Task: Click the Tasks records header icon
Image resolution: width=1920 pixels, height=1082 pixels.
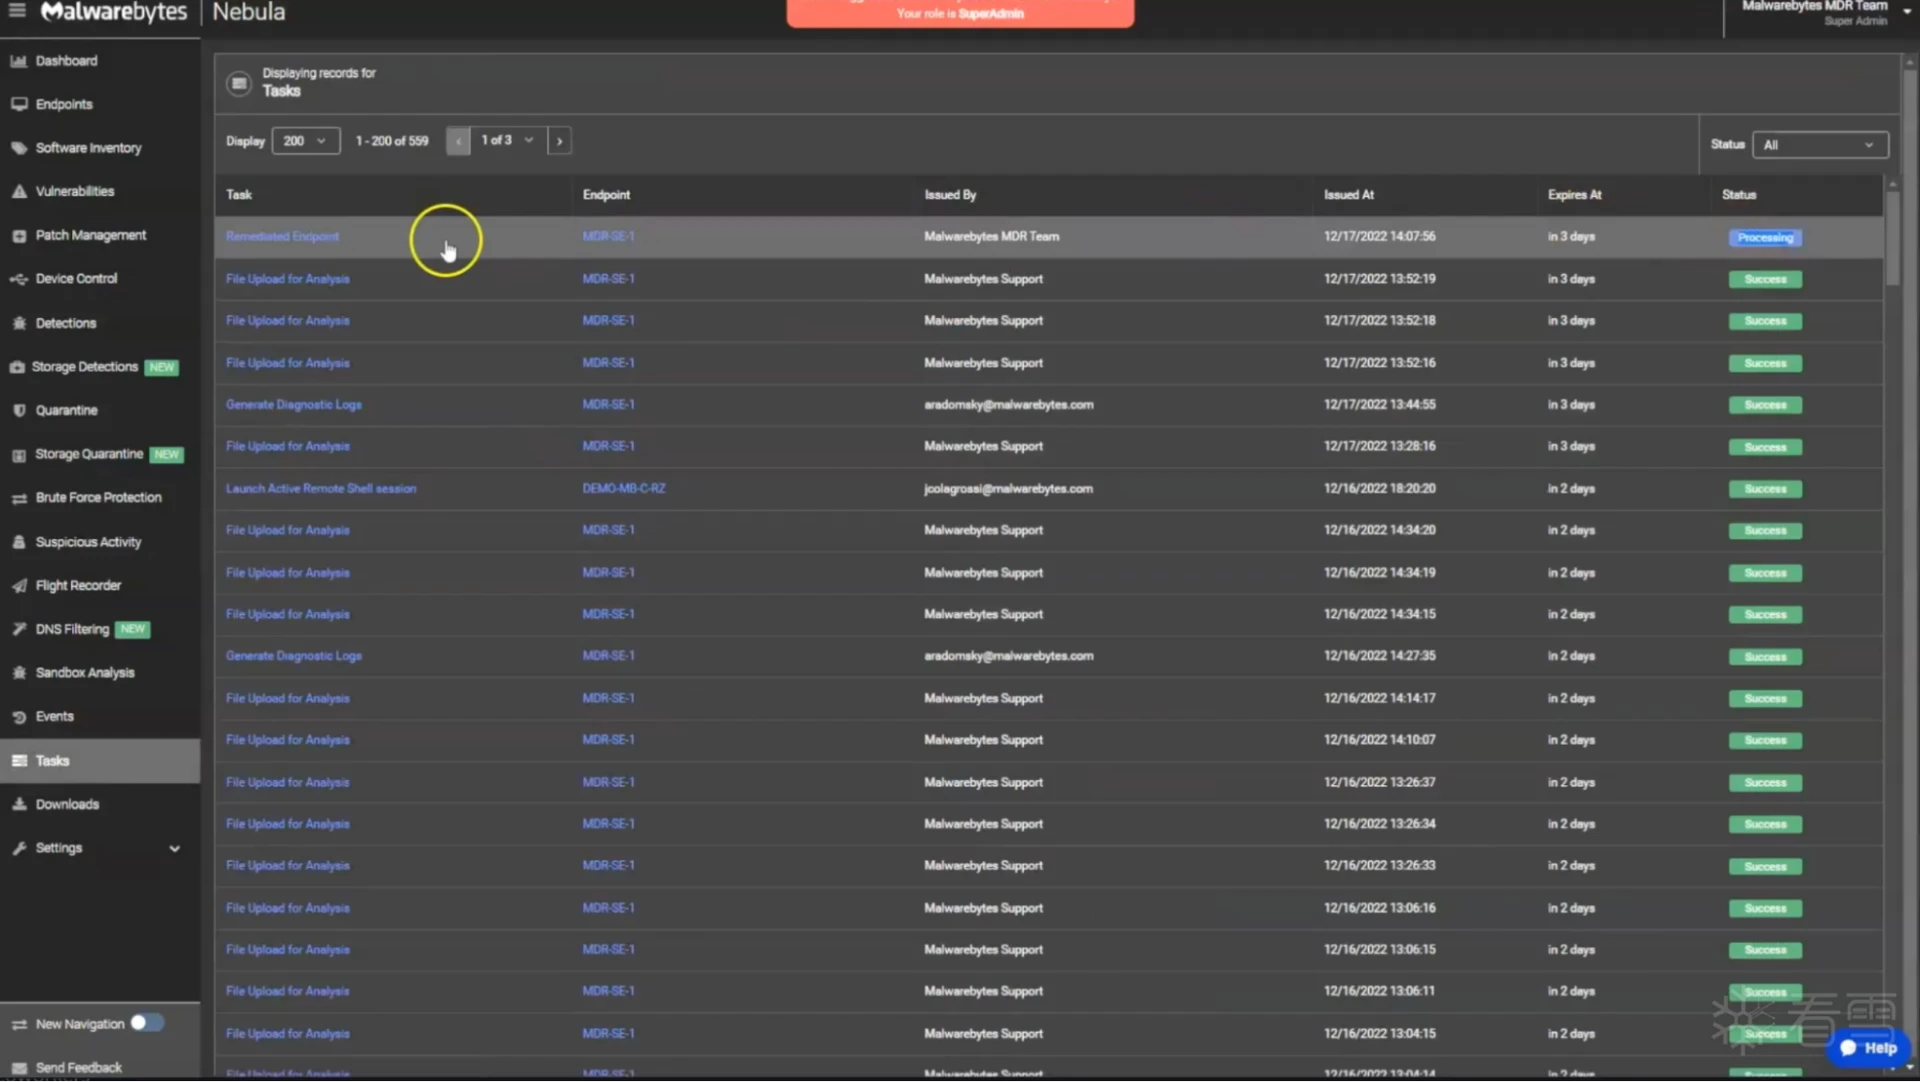Action: pyautogui.click(x=238, y=83)
